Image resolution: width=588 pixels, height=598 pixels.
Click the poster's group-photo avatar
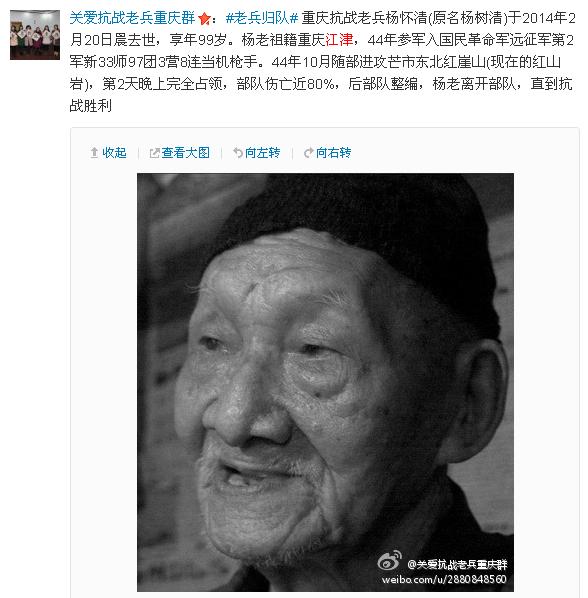35,35
